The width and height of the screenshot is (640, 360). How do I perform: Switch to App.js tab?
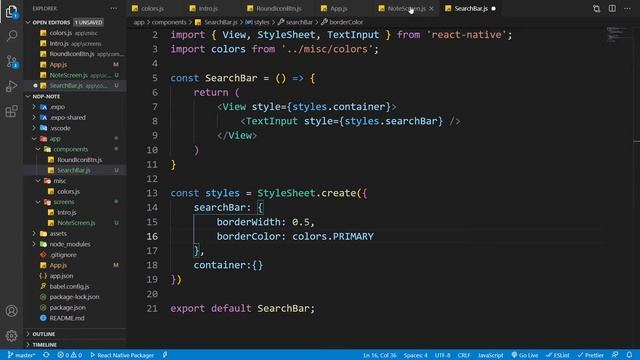click(x=338, y=8)
